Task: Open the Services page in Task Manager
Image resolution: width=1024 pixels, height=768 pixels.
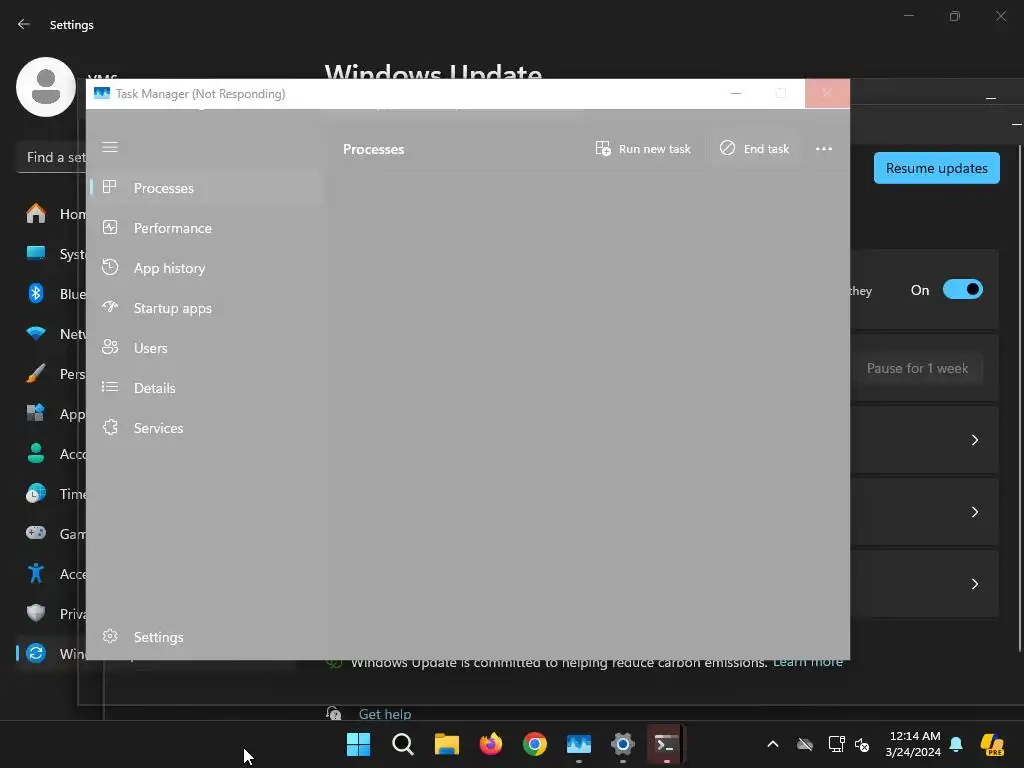Action: [x=206, y=428]
